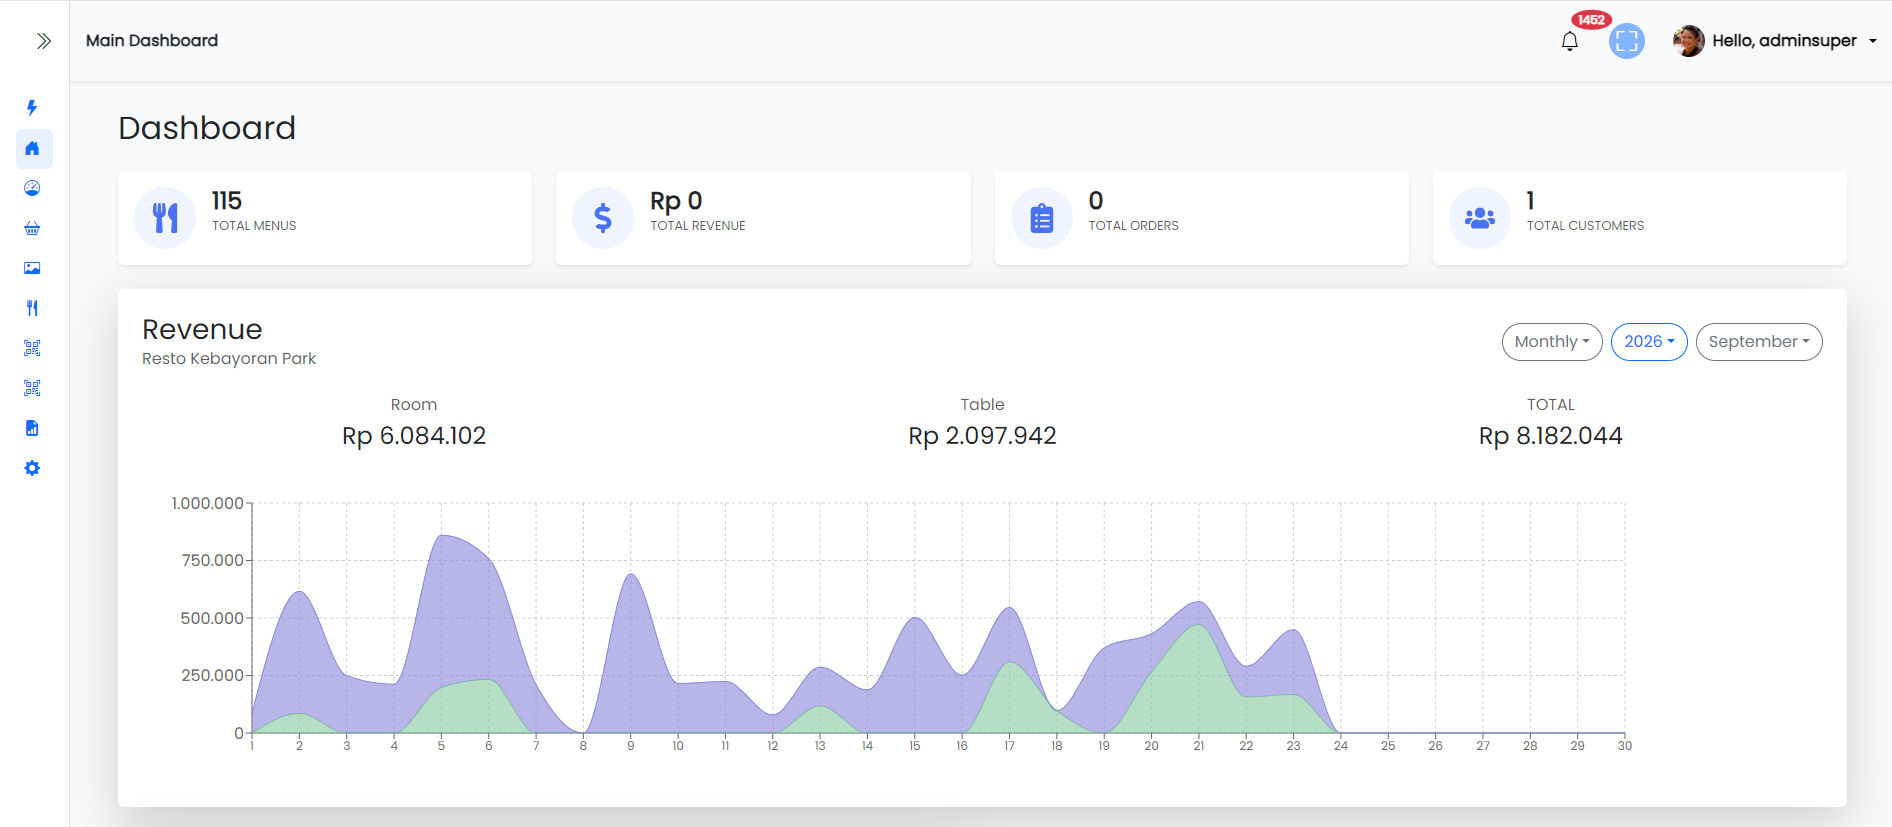Click the Table value Rp 2.097.942

(982, 436)
